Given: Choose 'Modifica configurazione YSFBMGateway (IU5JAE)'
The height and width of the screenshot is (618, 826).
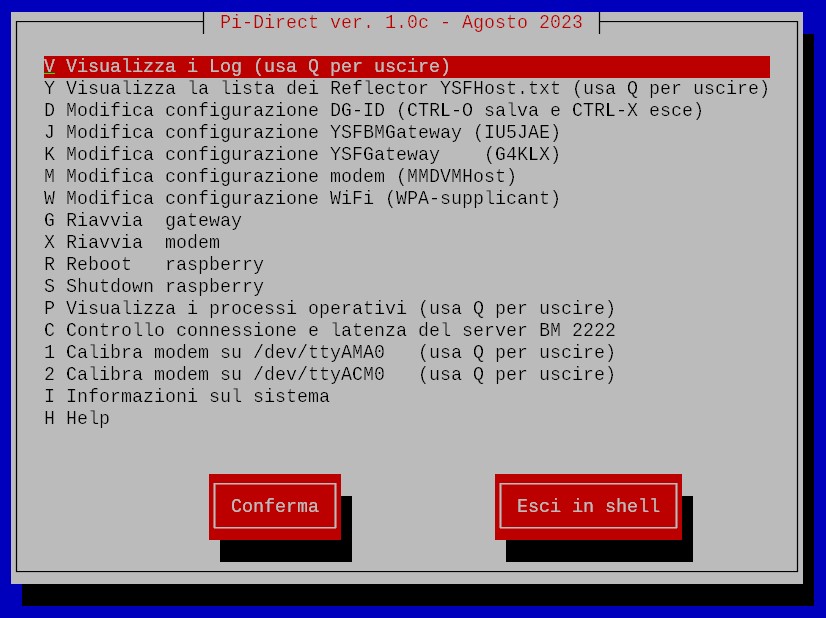Looking at the screenshot, I should [302, 133].
